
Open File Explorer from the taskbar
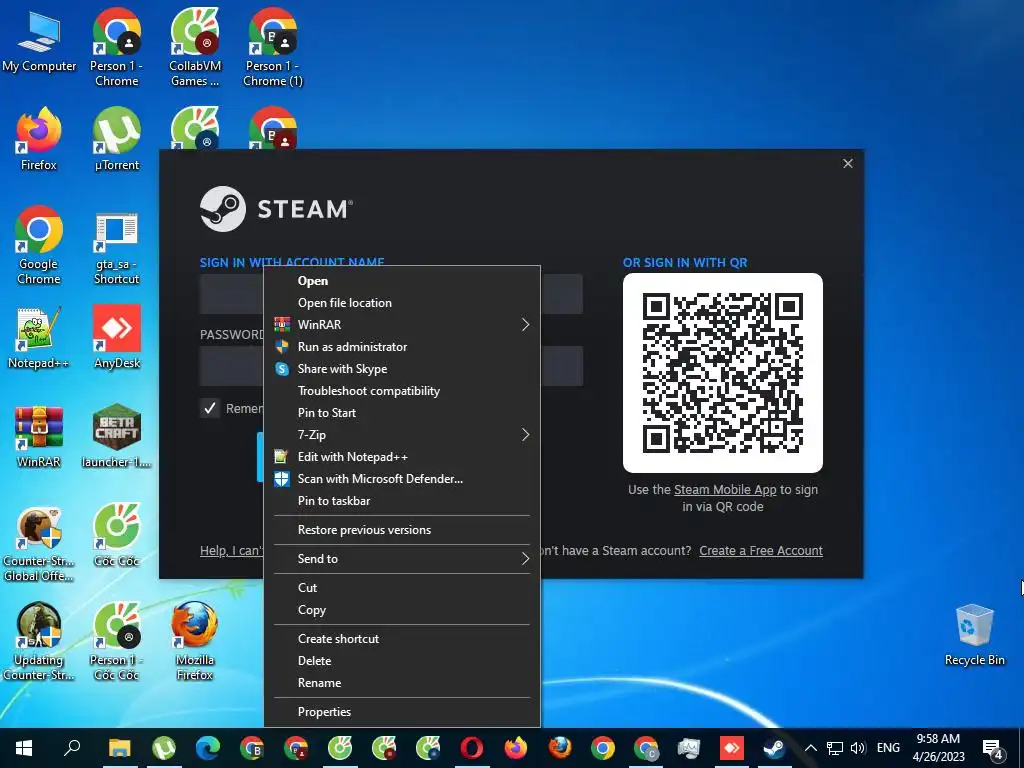coord(120,748)
